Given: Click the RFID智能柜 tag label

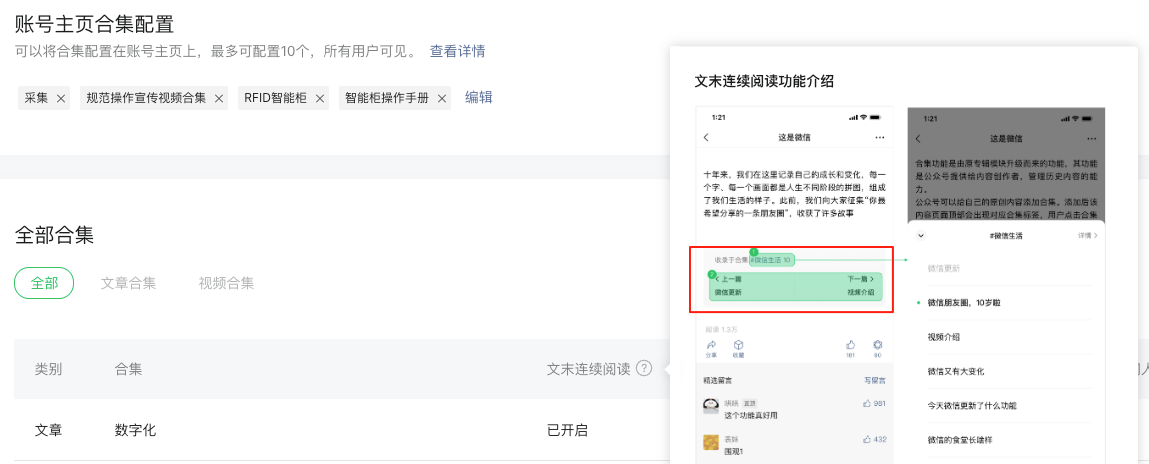Looking at the screenshot, I should pos(276,98).
